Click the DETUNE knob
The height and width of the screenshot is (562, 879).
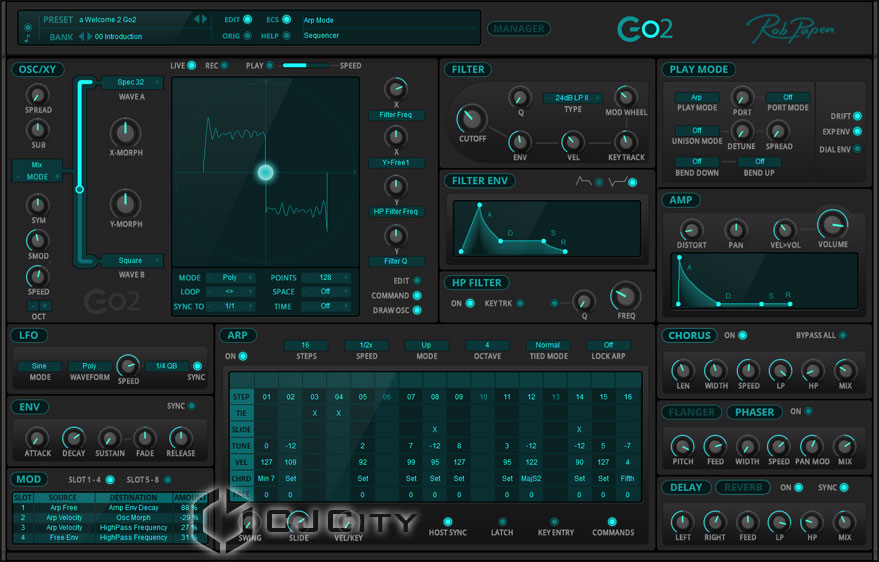741,132
